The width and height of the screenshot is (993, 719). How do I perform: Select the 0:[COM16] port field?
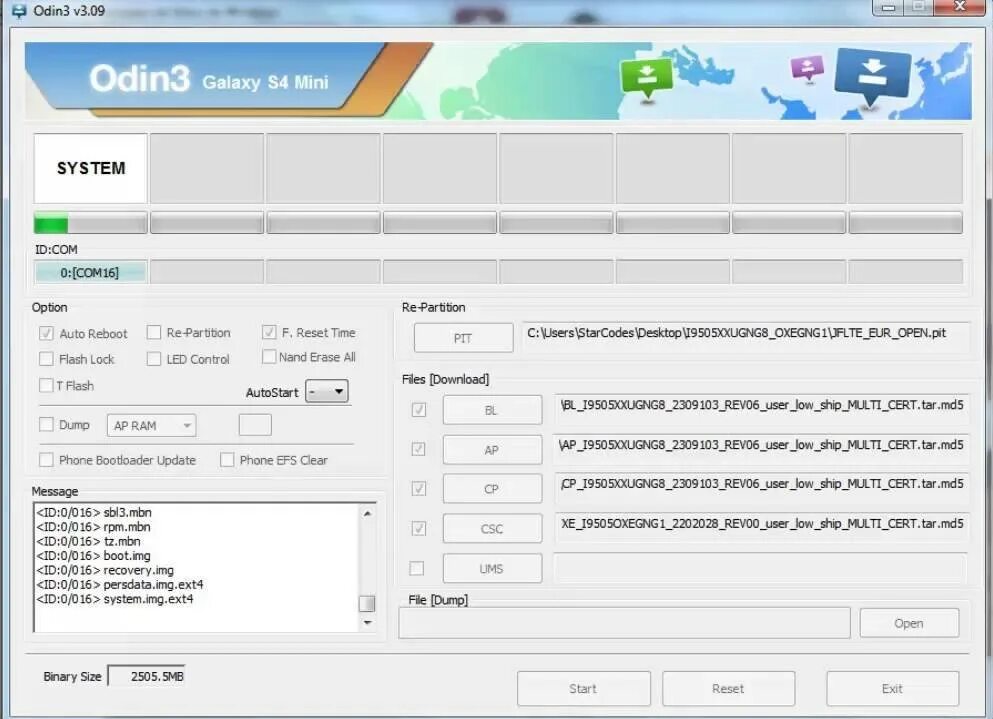[91, 272]
